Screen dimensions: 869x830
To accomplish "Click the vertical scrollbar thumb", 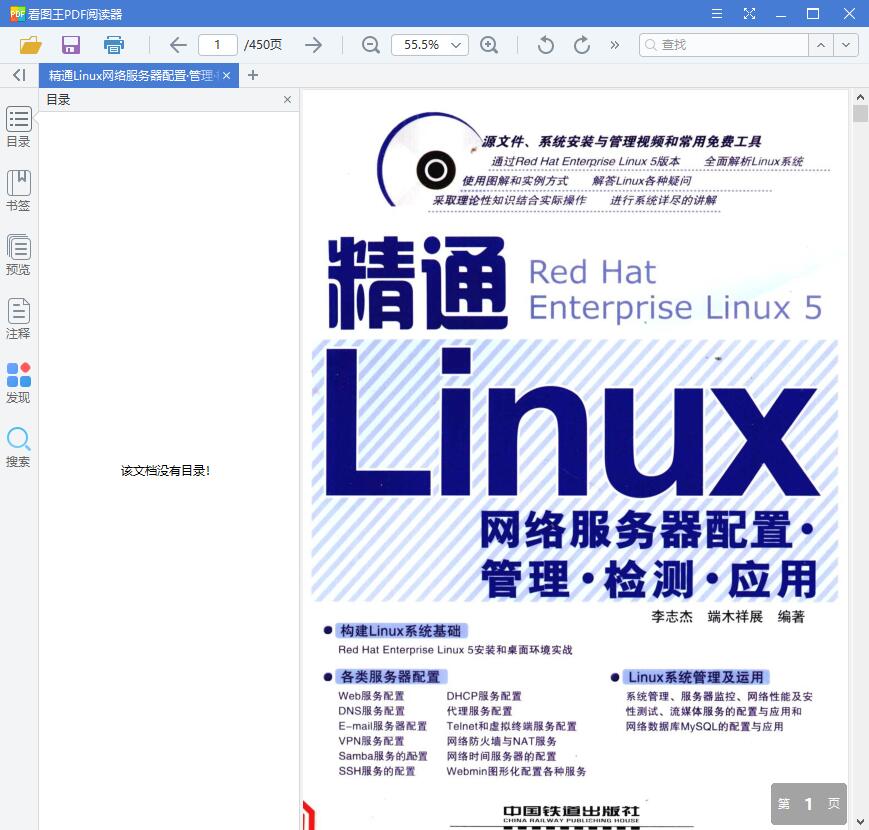I will pos(860,114).
